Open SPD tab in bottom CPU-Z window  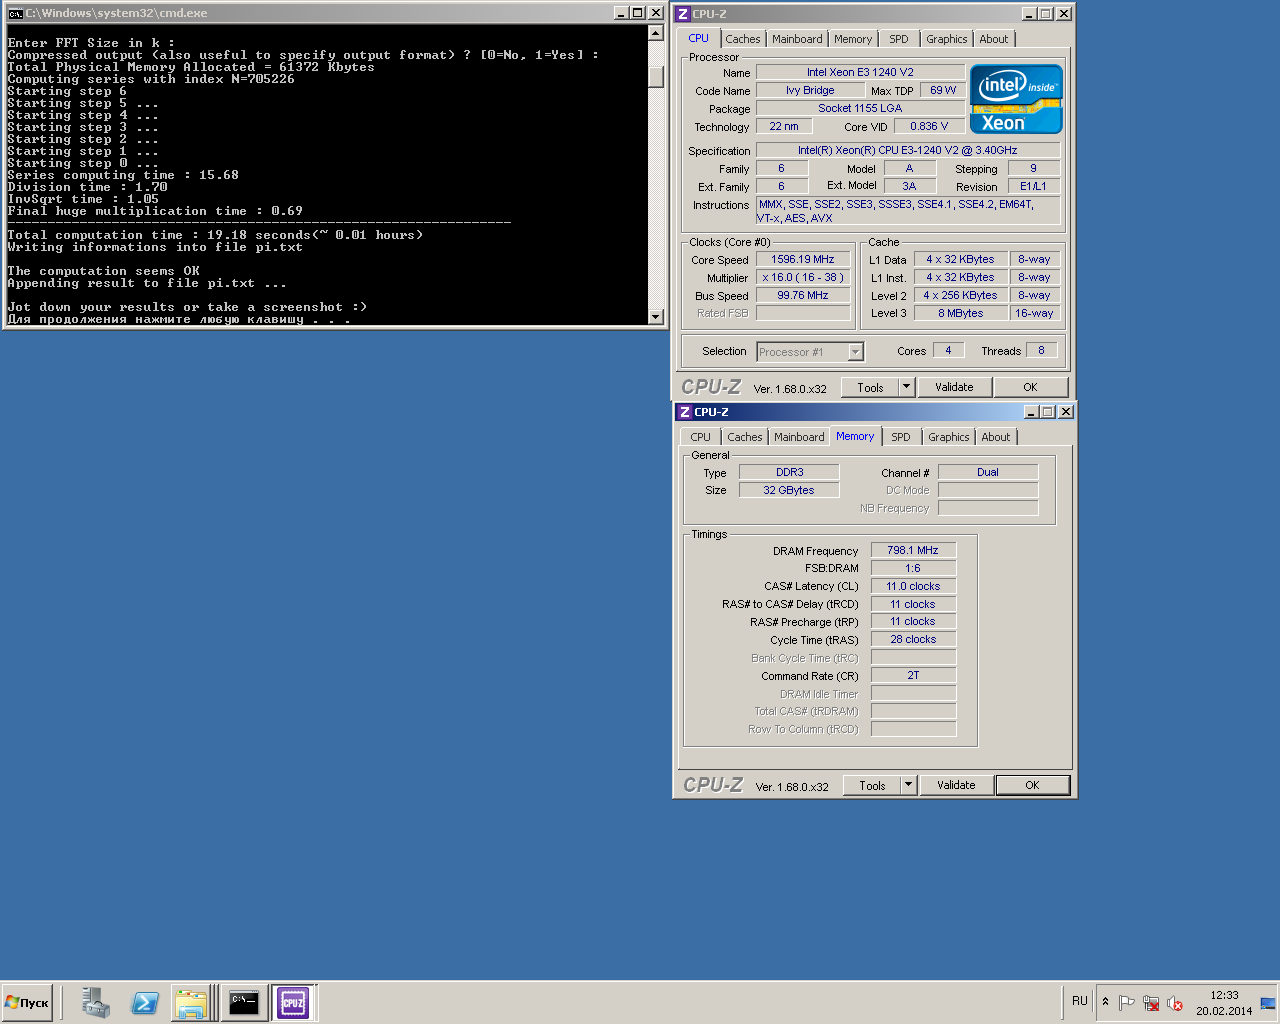point(901,437)
